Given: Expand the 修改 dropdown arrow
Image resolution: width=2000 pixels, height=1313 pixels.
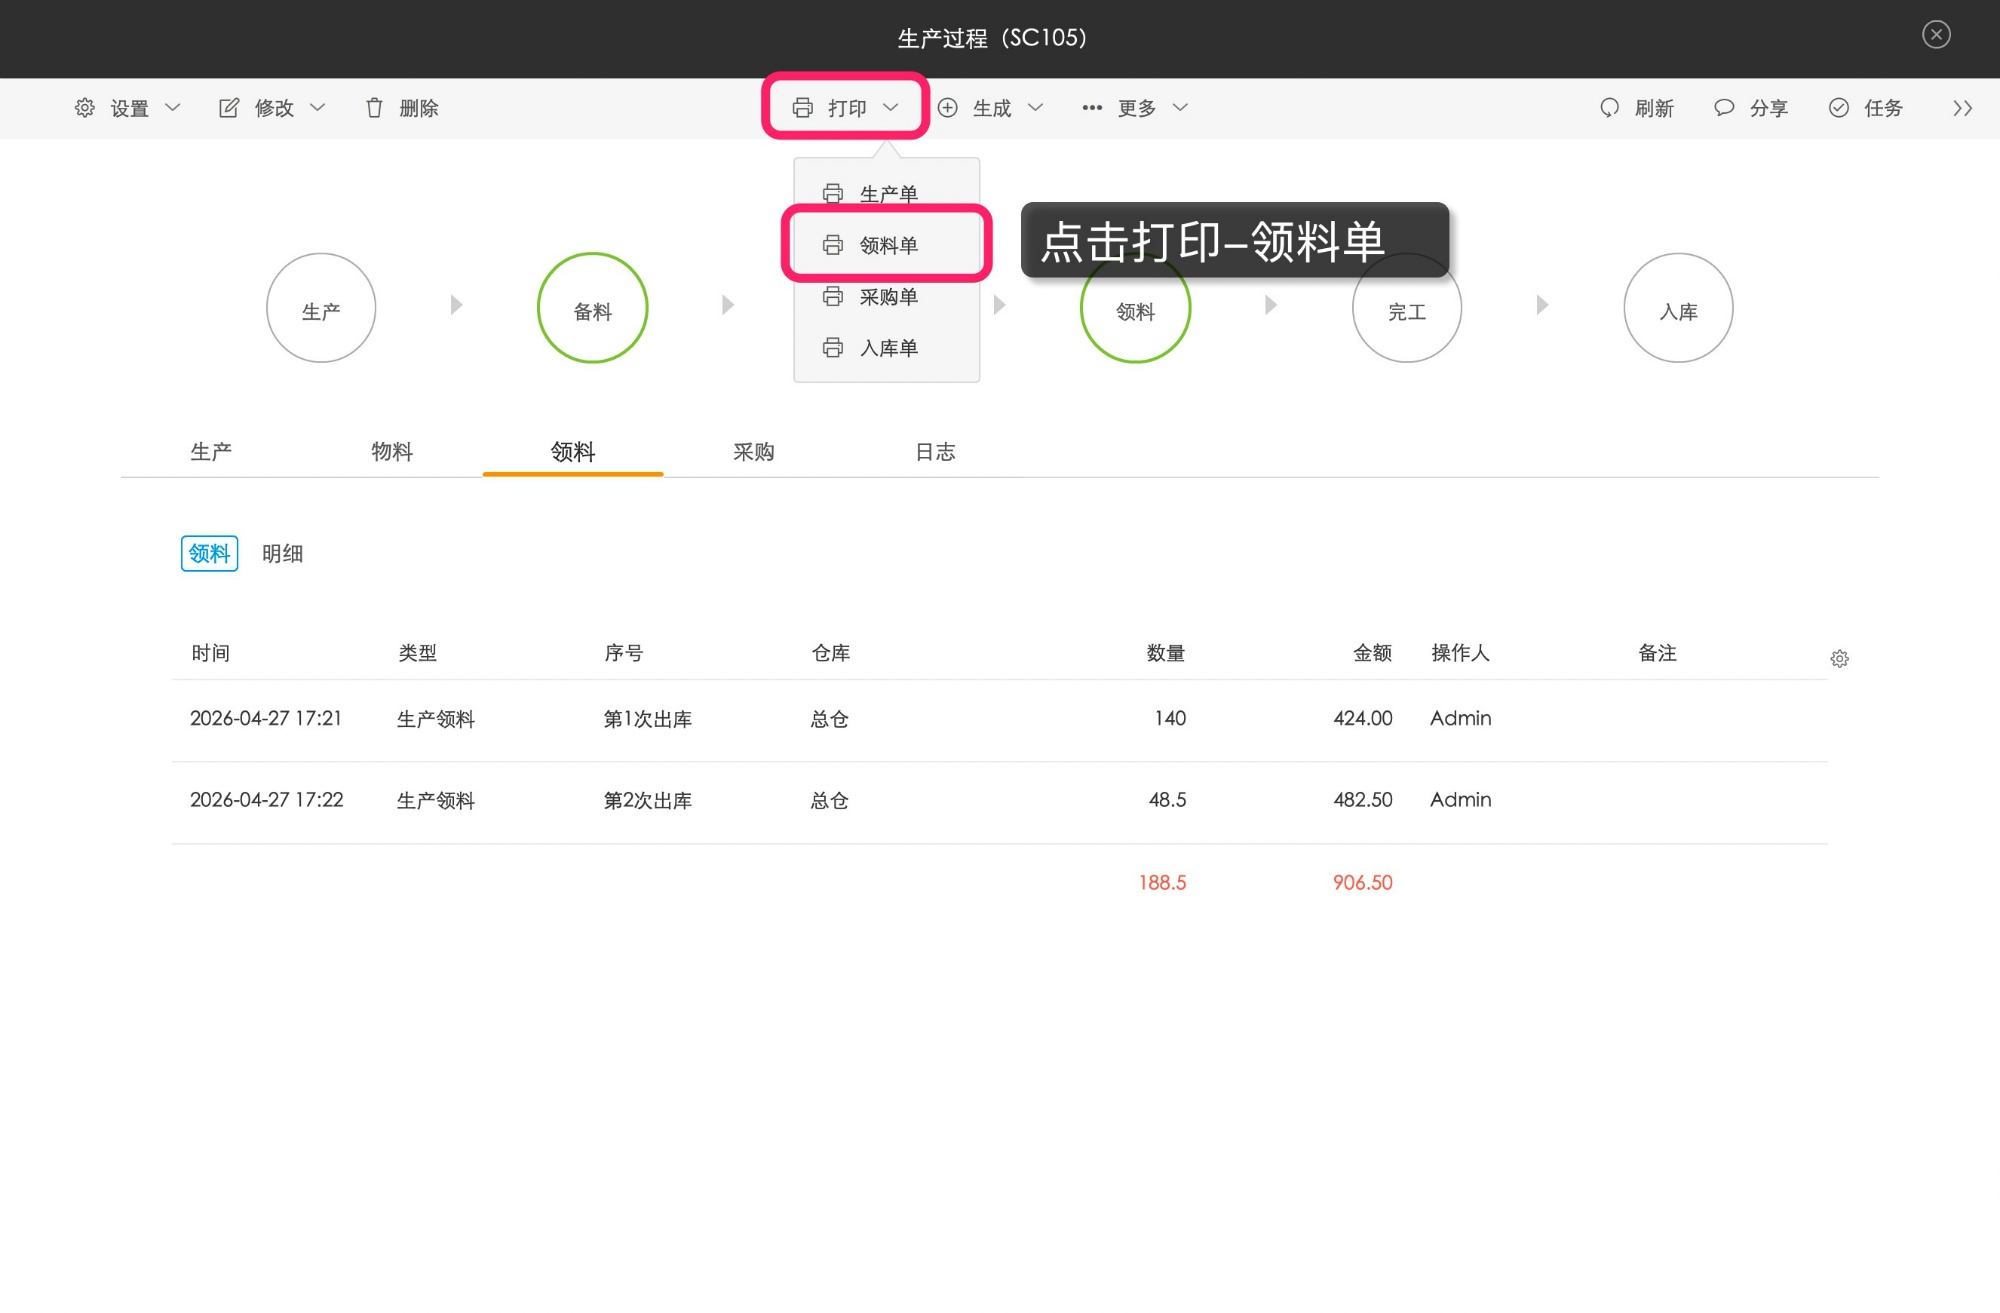Looking at the screenshot, I should (x=317, y=107).
